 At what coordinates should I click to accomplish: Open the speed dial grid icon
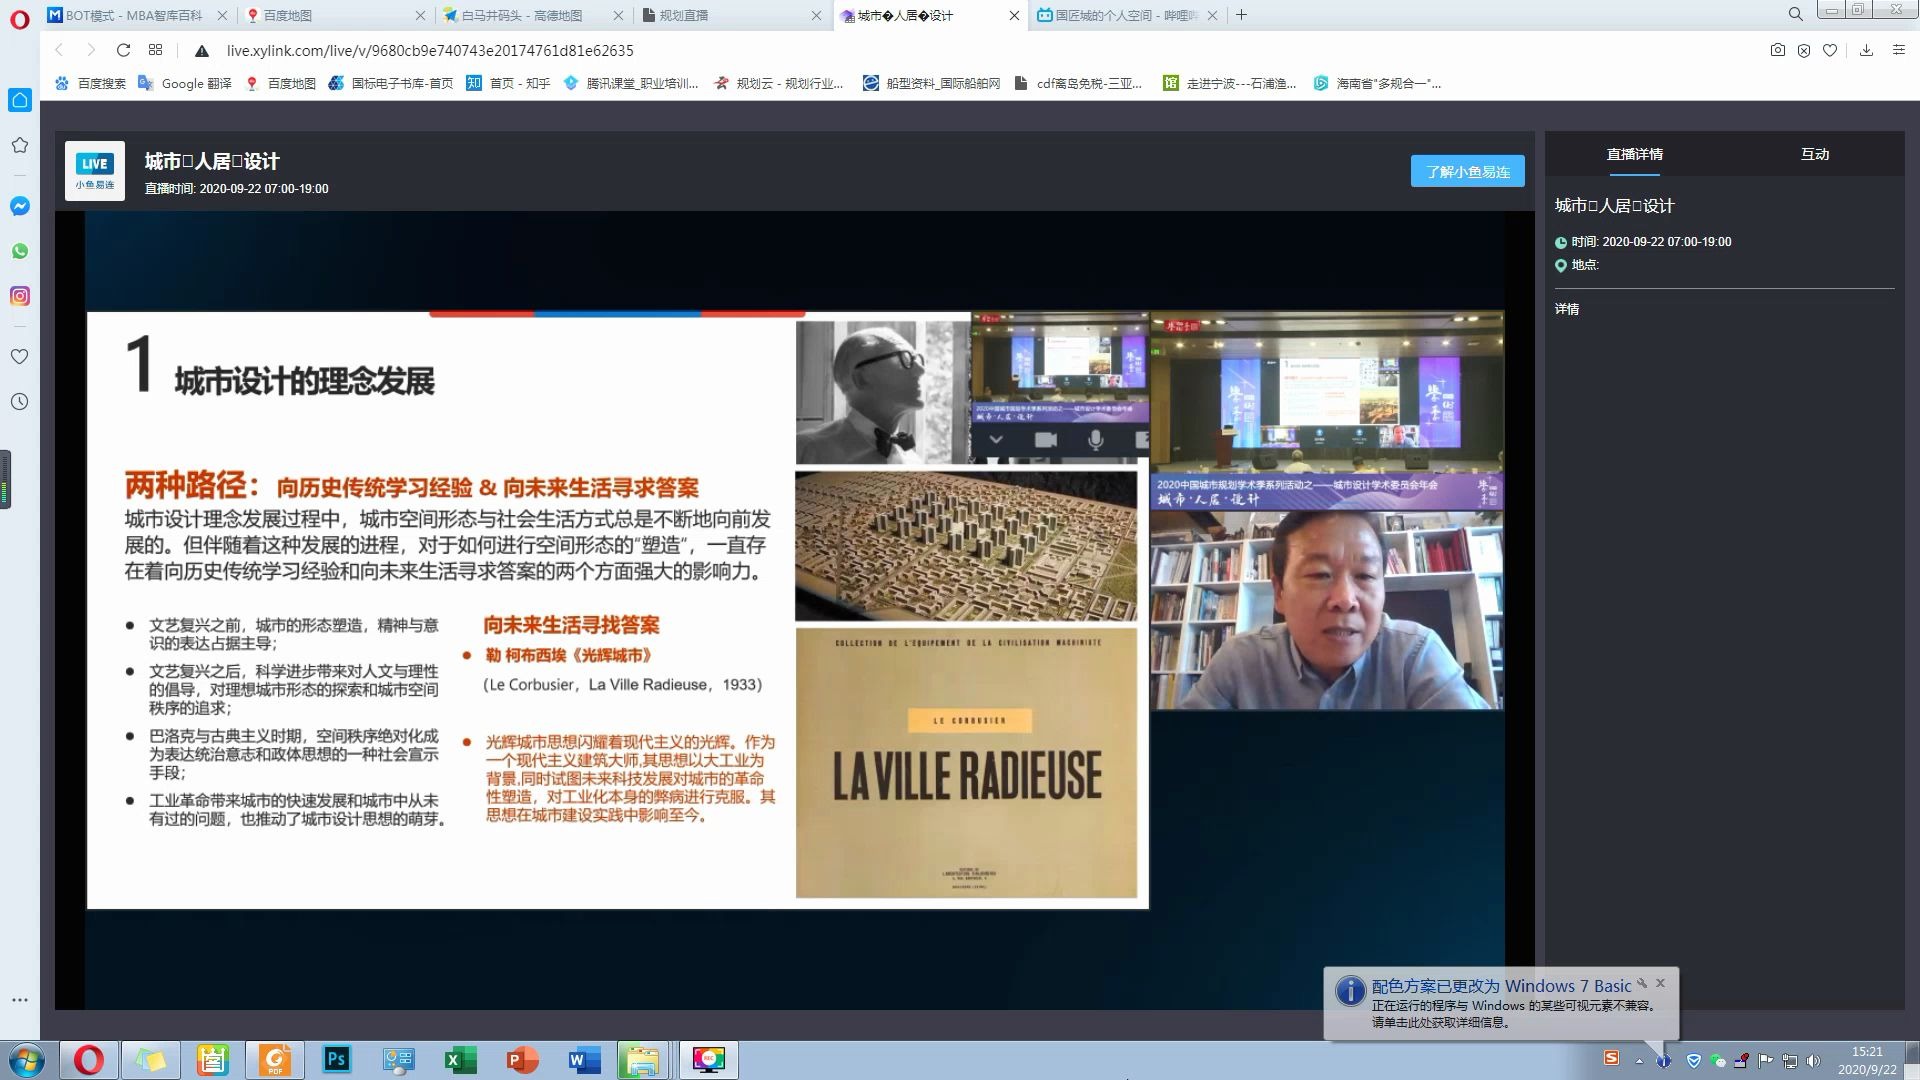pos(155,50)
